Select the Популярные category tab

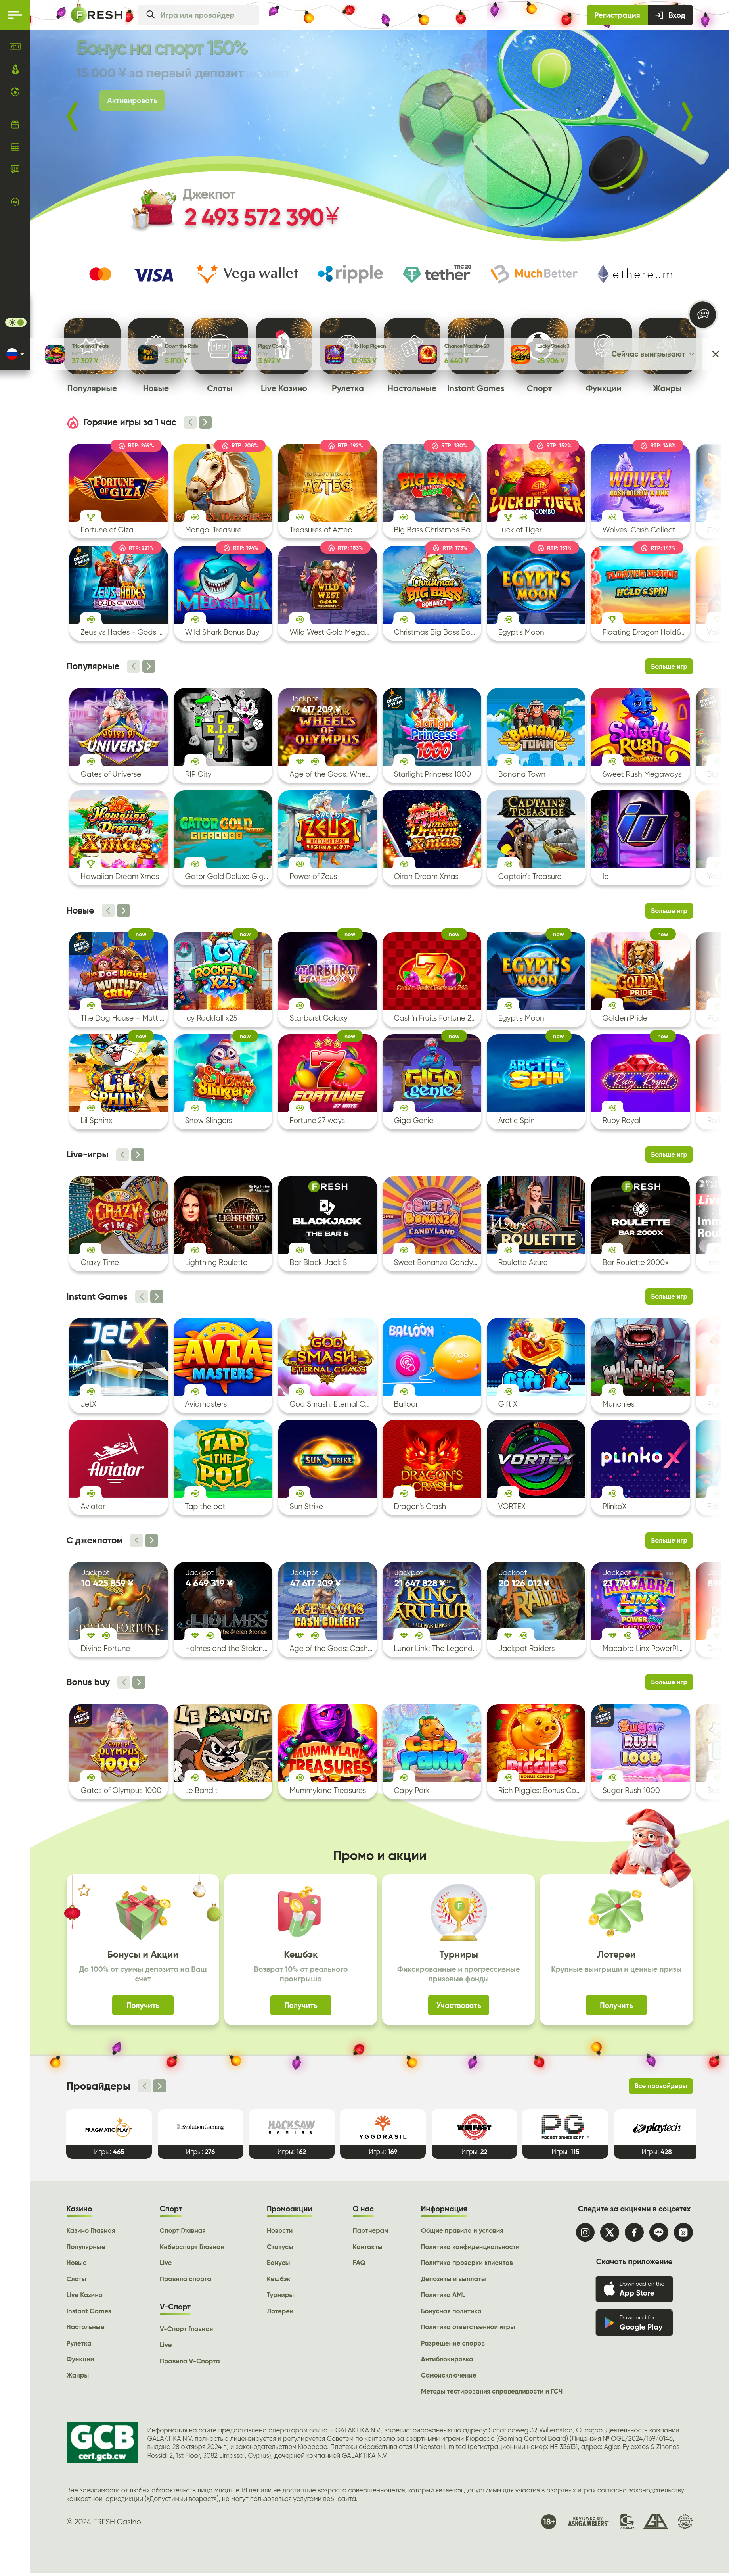92,388
